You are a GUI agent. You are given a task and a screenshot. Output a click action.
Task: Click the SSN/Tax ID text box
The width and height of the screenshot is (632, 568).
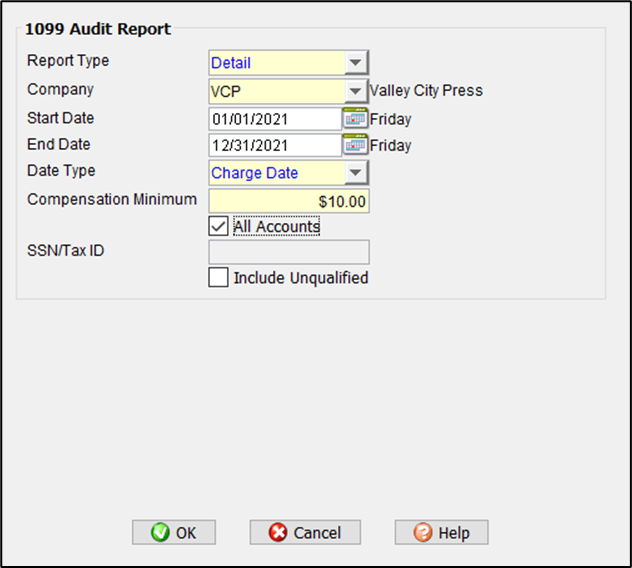[x=288, y=251]
